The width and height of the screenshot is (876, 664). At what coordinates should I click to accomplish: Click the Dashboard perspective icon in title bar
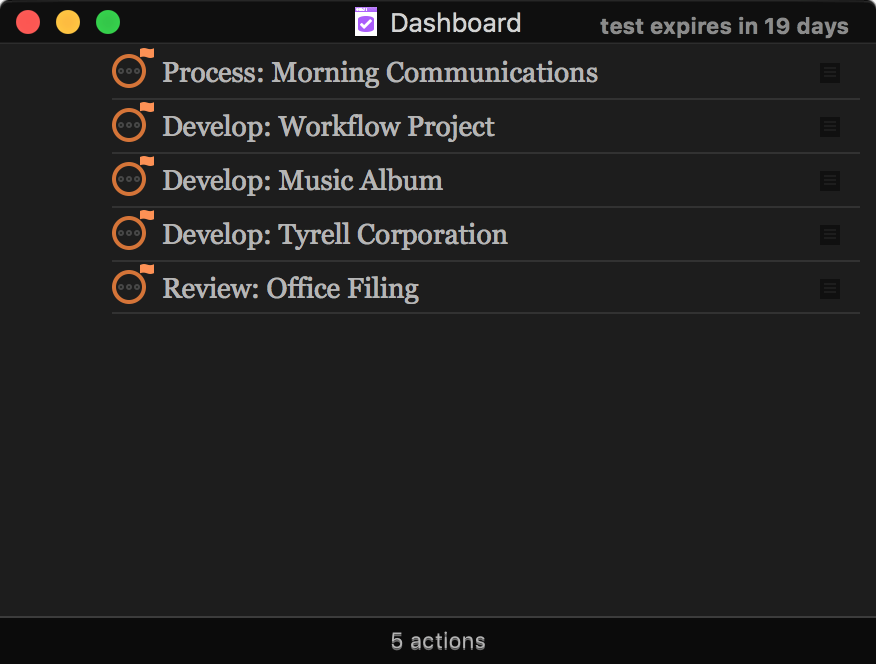click(366, 22)
